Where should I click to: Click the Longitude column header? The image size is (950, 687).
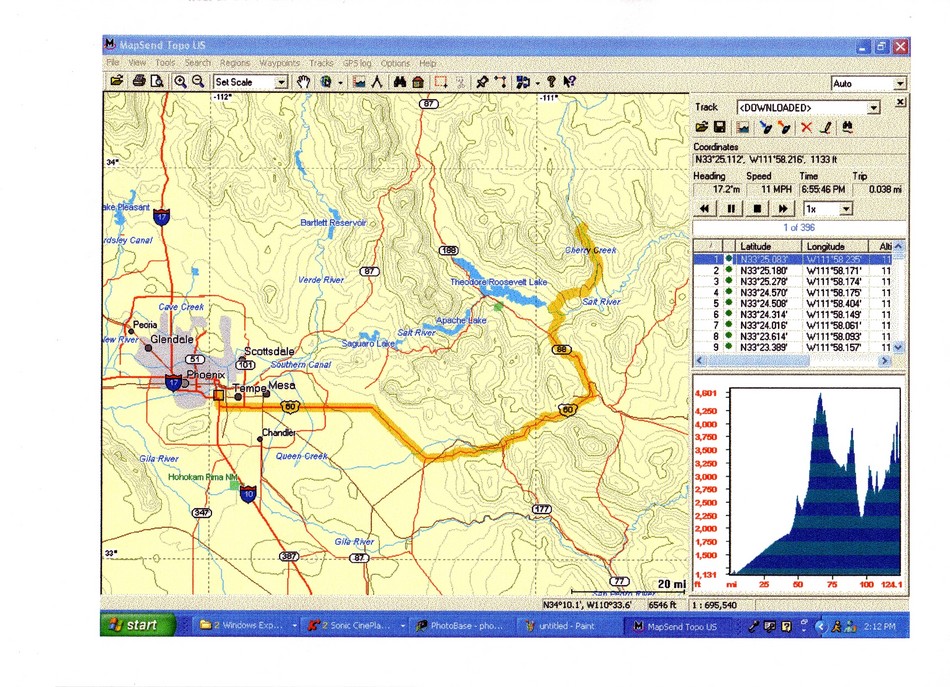[x=834, y=246]
